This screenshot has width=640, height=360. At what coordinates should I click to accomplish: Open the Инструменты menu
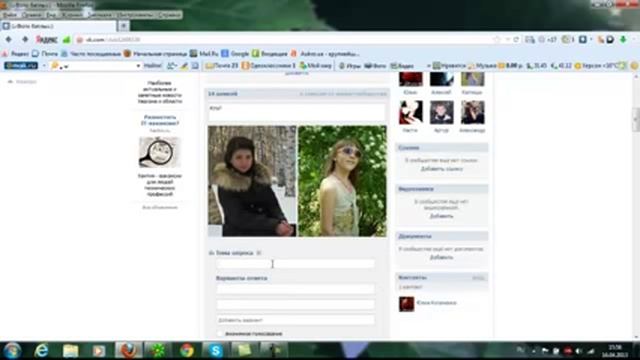click(135, 15)
